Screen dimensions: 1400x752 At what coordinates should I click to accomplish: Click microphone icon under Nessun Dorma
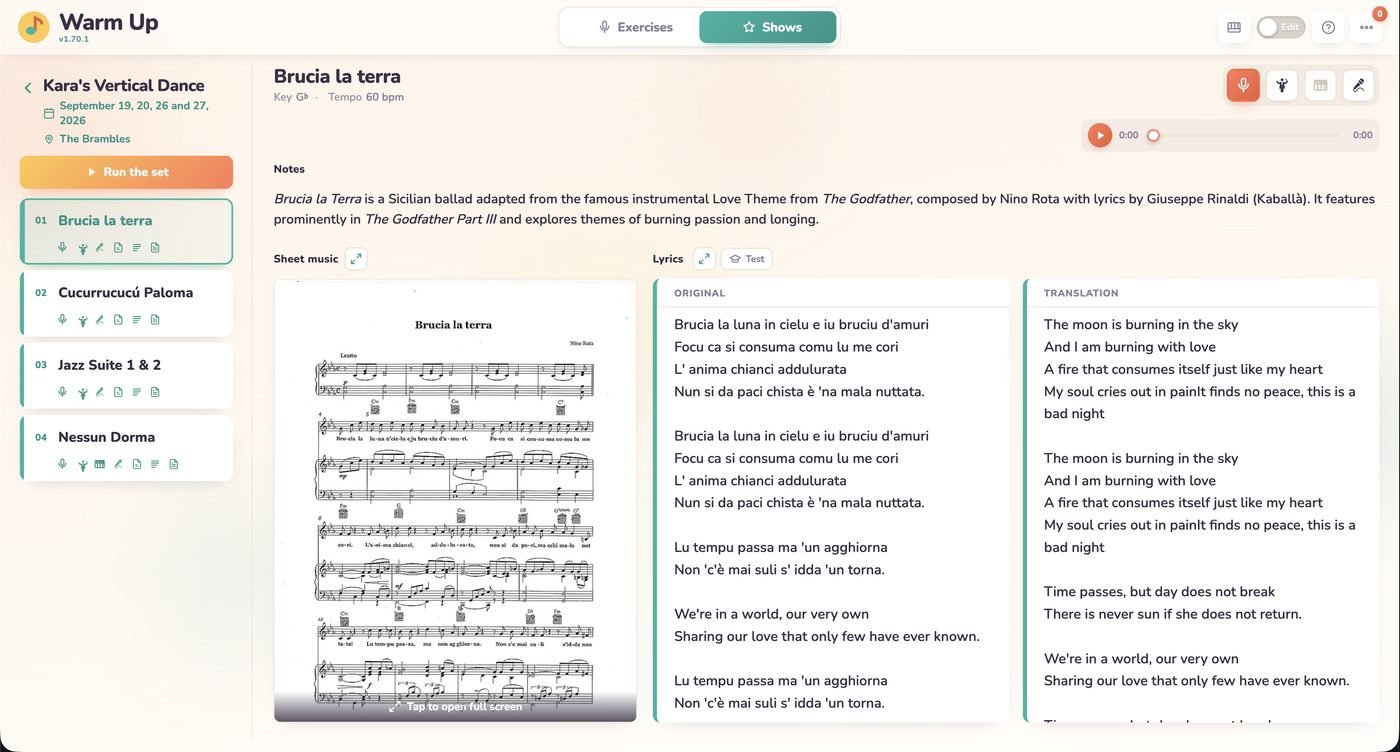(62, 464)
